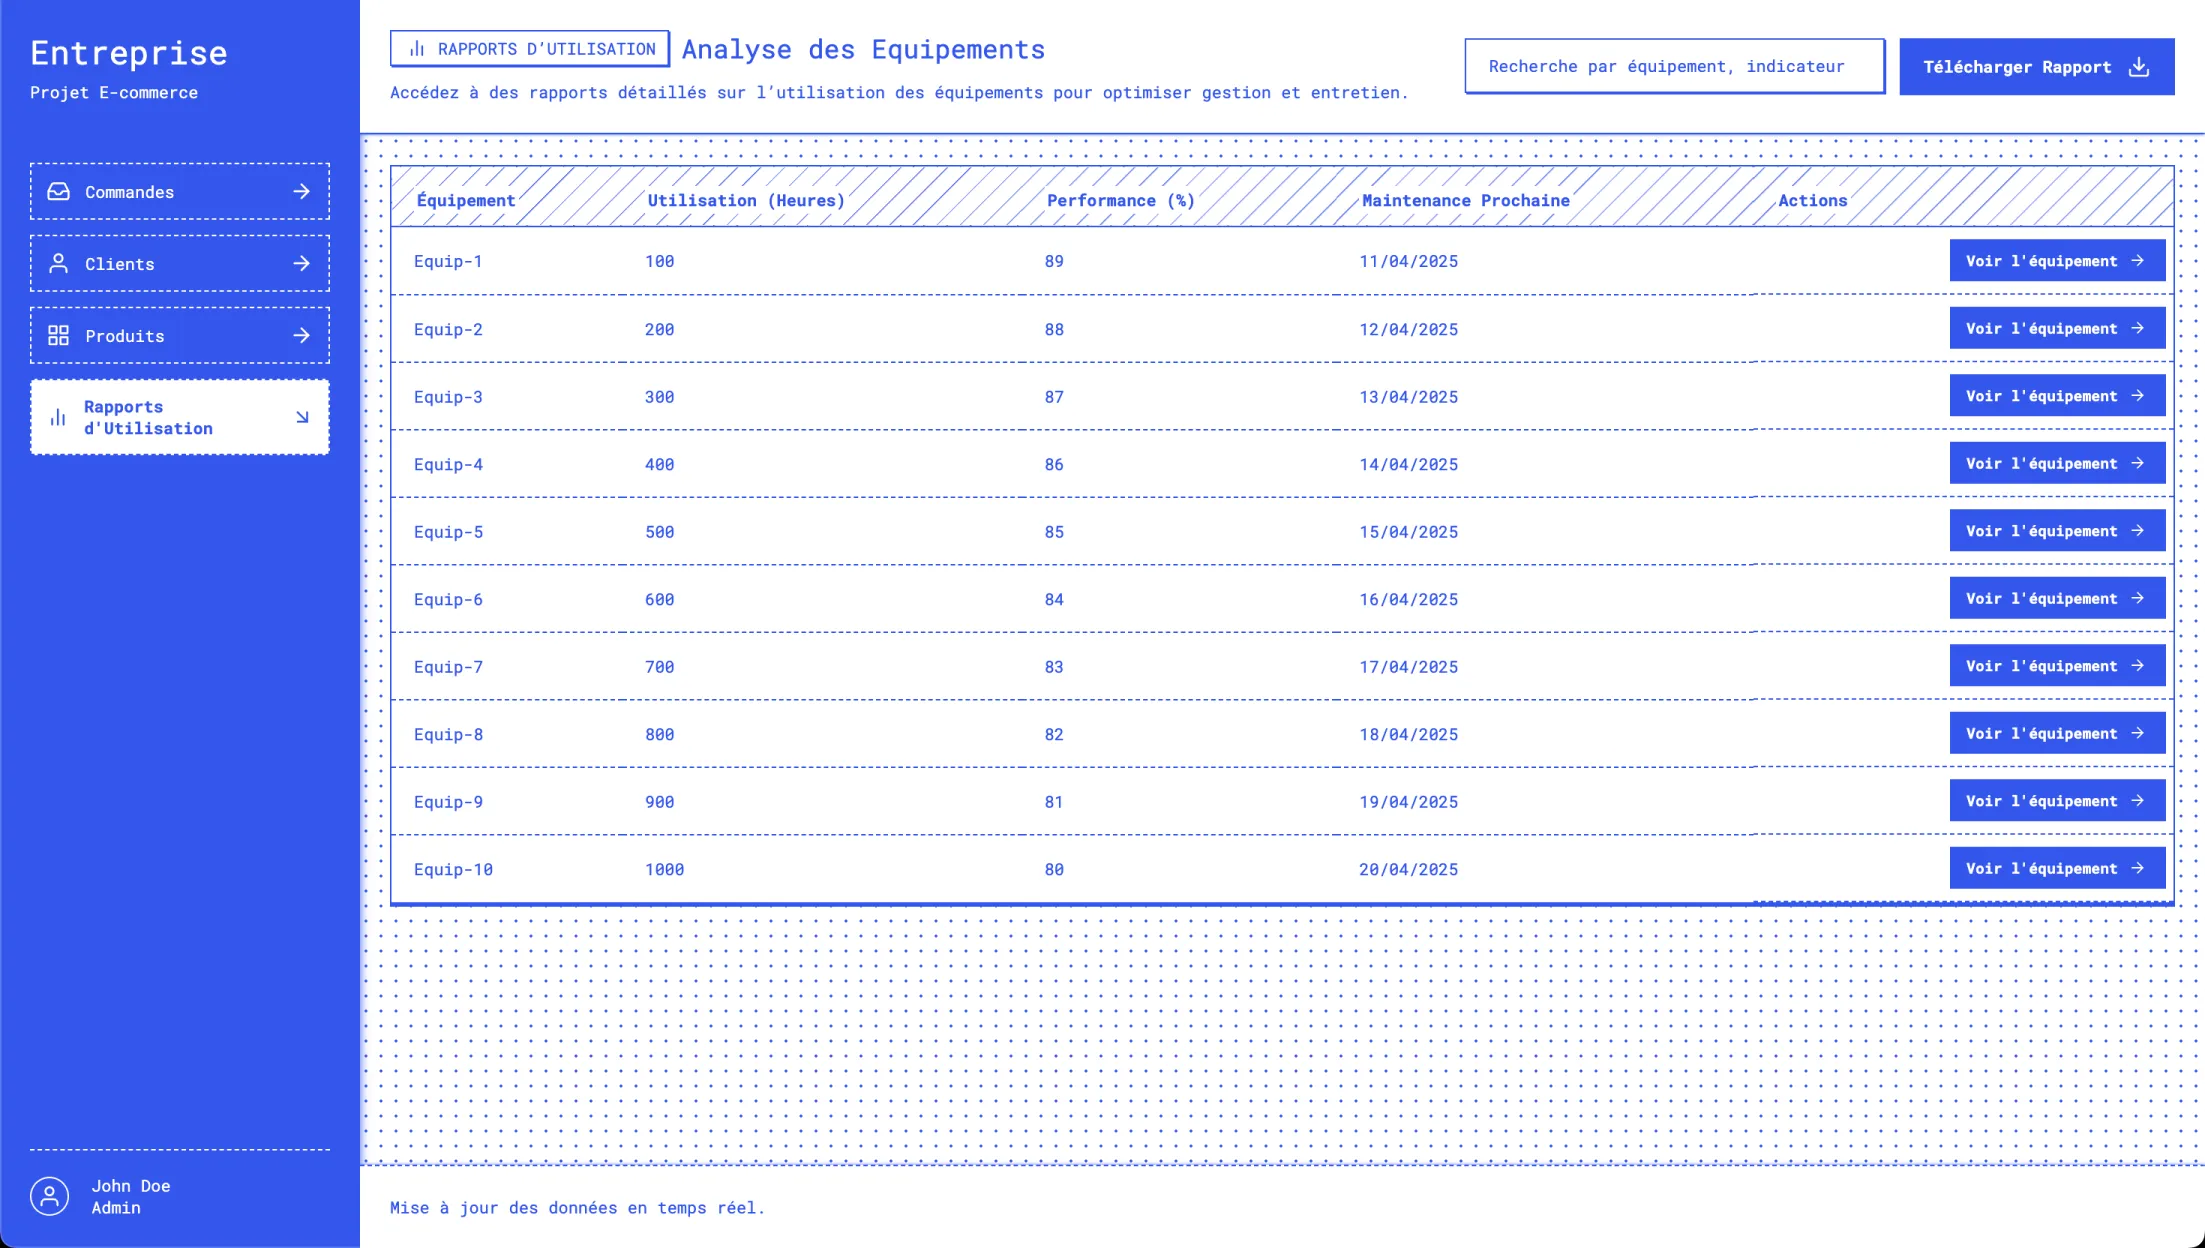
Task: Click the download icon on the Télécharger Rapport button
Action: 2139,67
